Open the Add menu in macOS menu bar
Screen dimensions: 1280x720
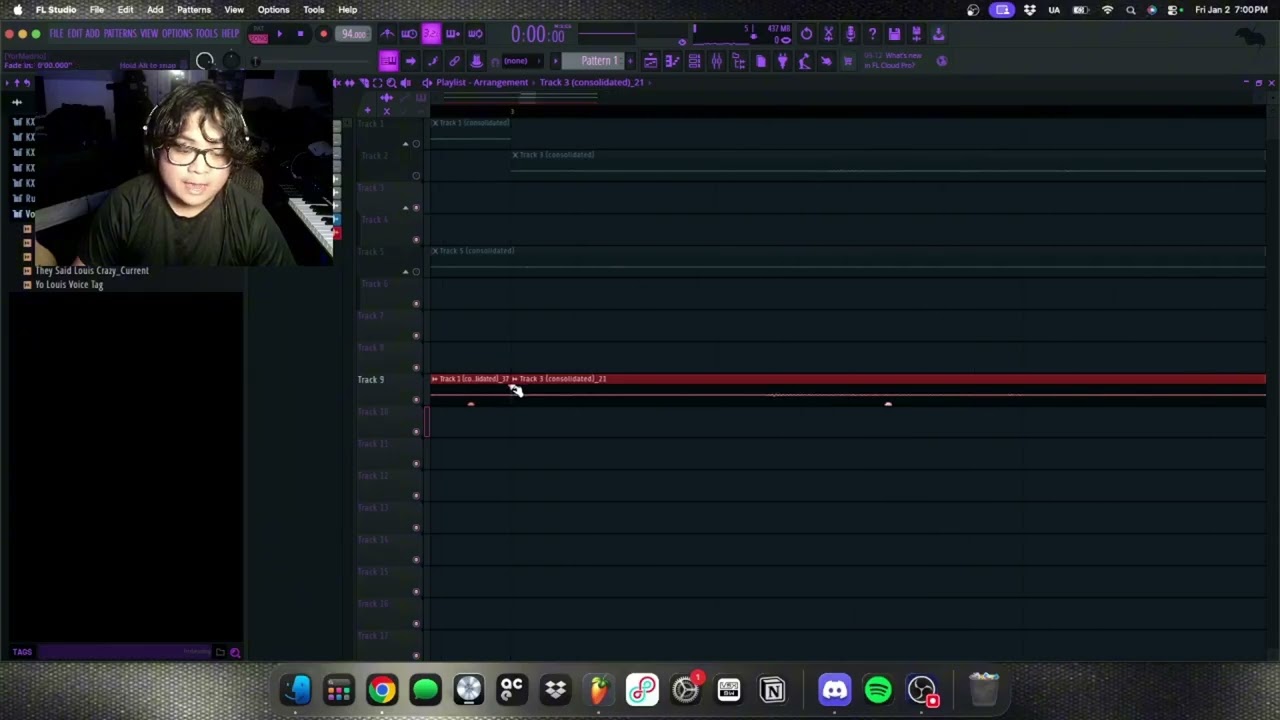pyautogui.click(x=155, y=9)
